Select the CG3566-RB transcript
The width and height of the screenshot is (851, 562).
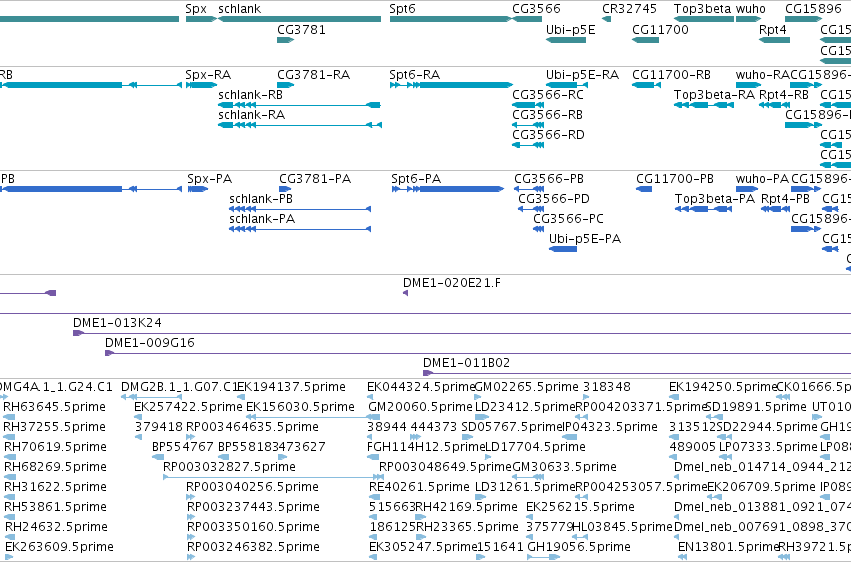(x=528, y=125)
